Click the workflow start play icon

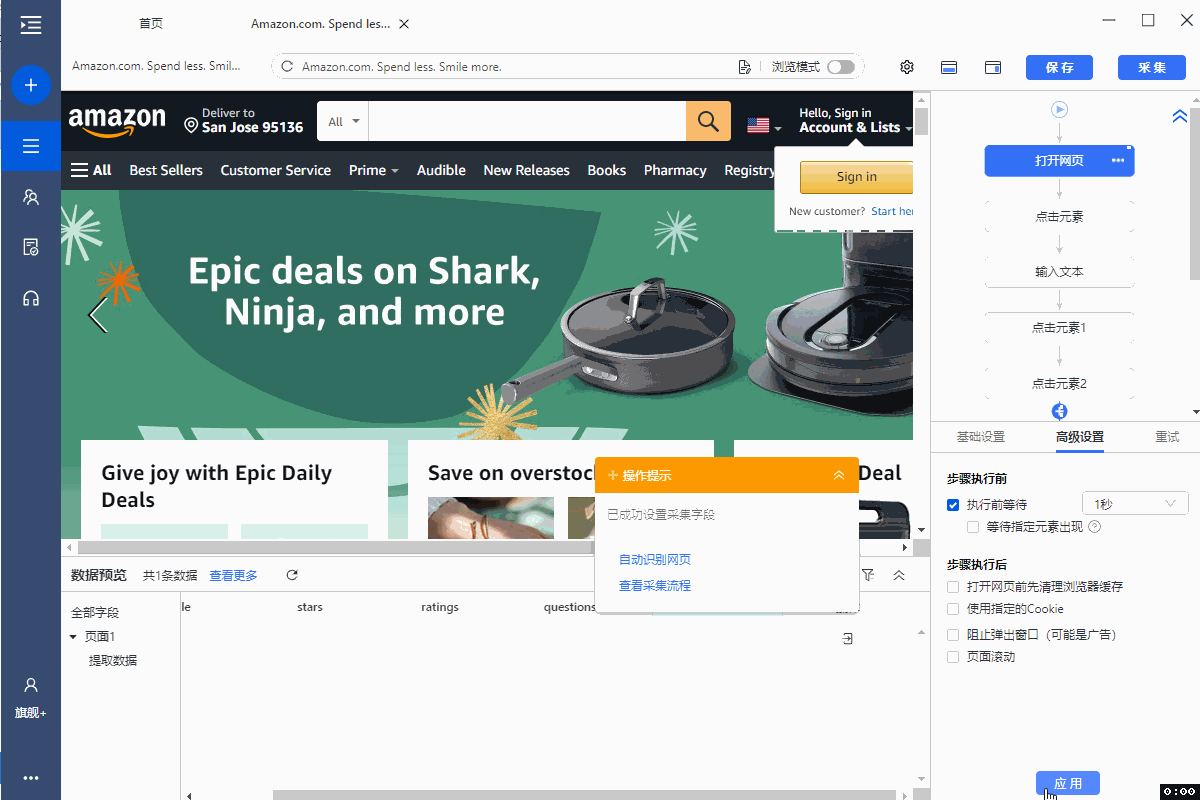point(1060,109)
